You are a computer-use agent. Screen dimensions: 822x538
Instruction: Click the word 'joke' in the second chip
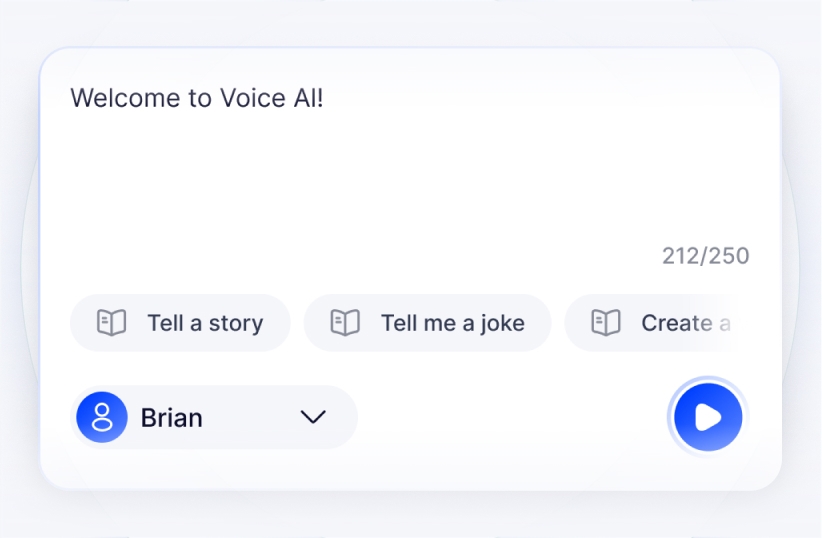502,323
